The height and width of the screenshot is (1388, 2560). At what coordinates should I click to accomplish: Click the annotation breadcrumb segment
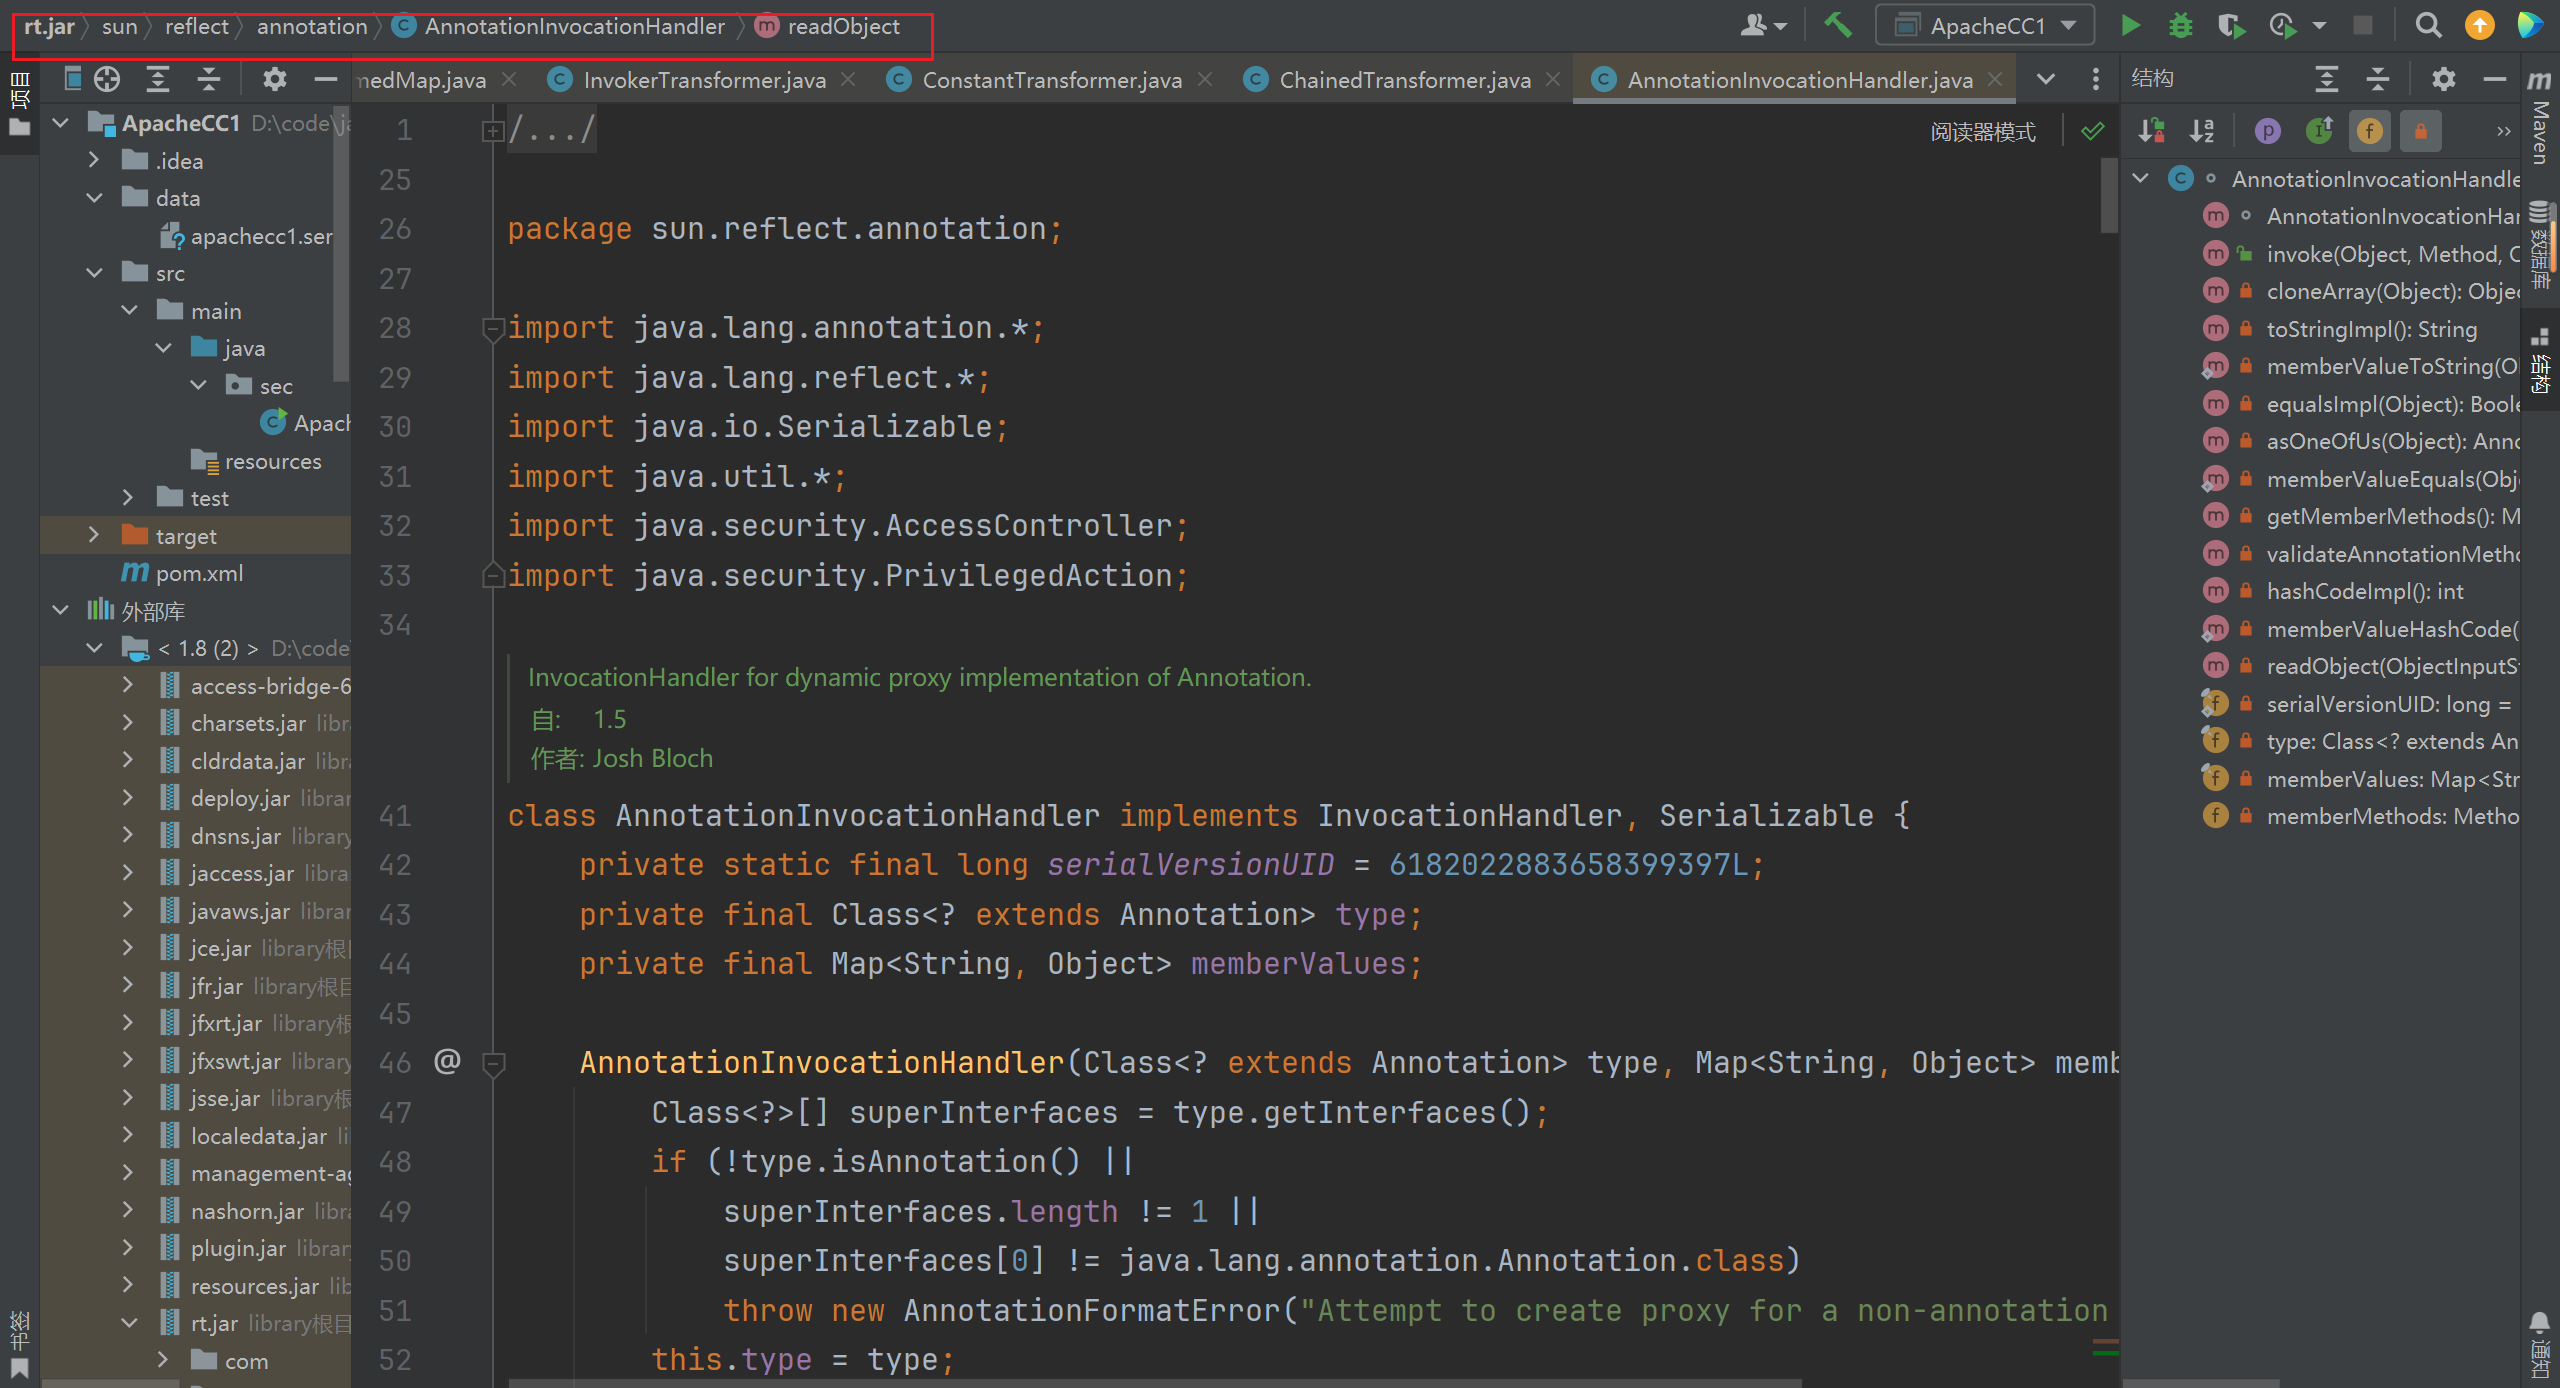click(x=312, y=27)
